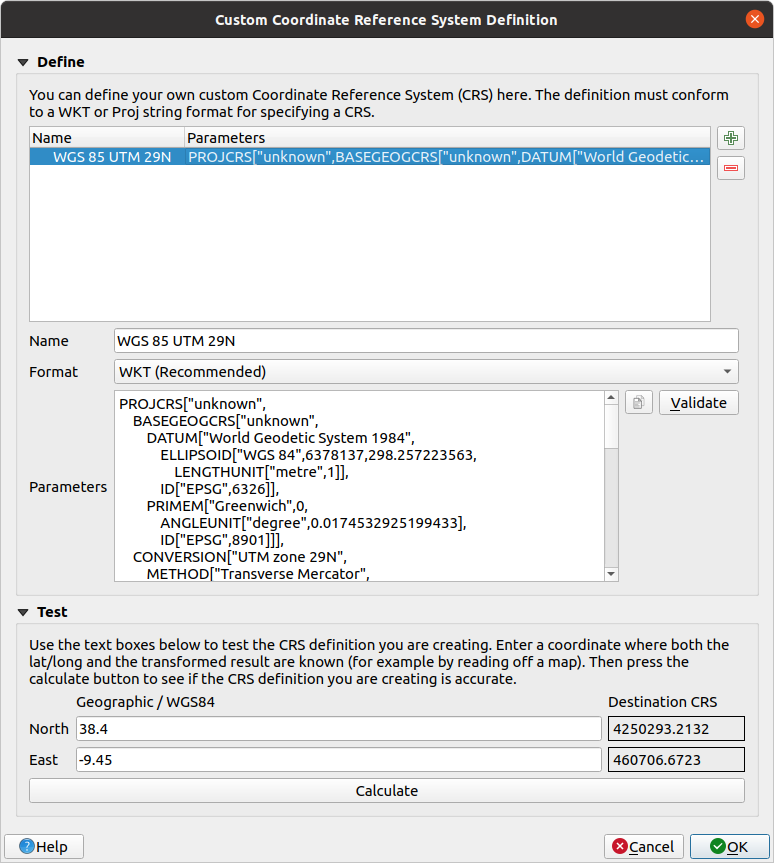Open the Format dropdown

[x=426, y=372]
